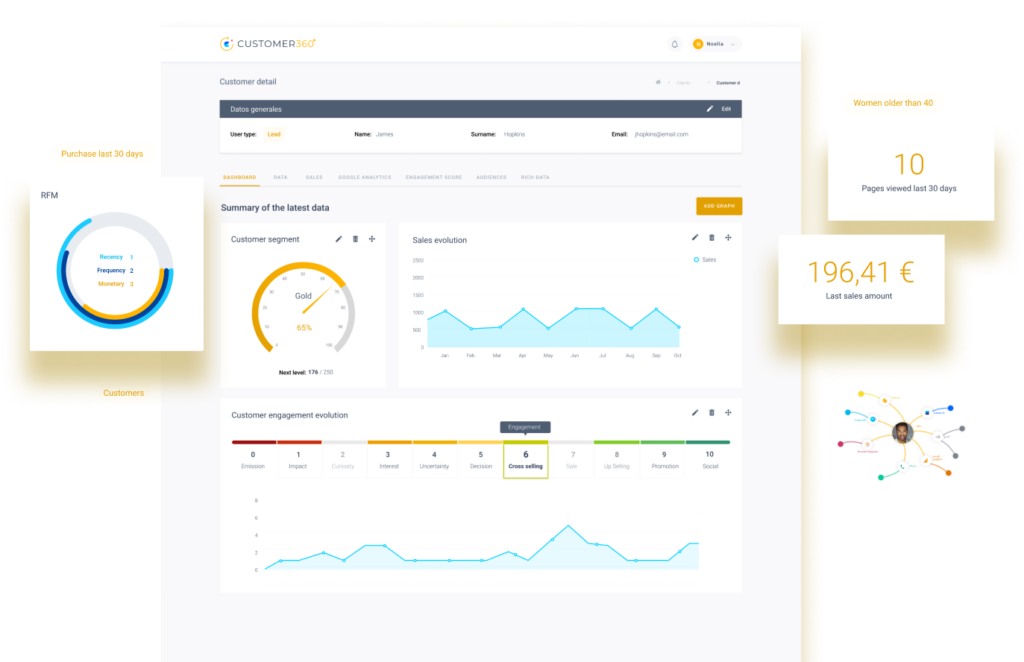Click the Customer360 logo
Image resolution: width=1024 pixels, height=662 pixels.
coord(268,44)
